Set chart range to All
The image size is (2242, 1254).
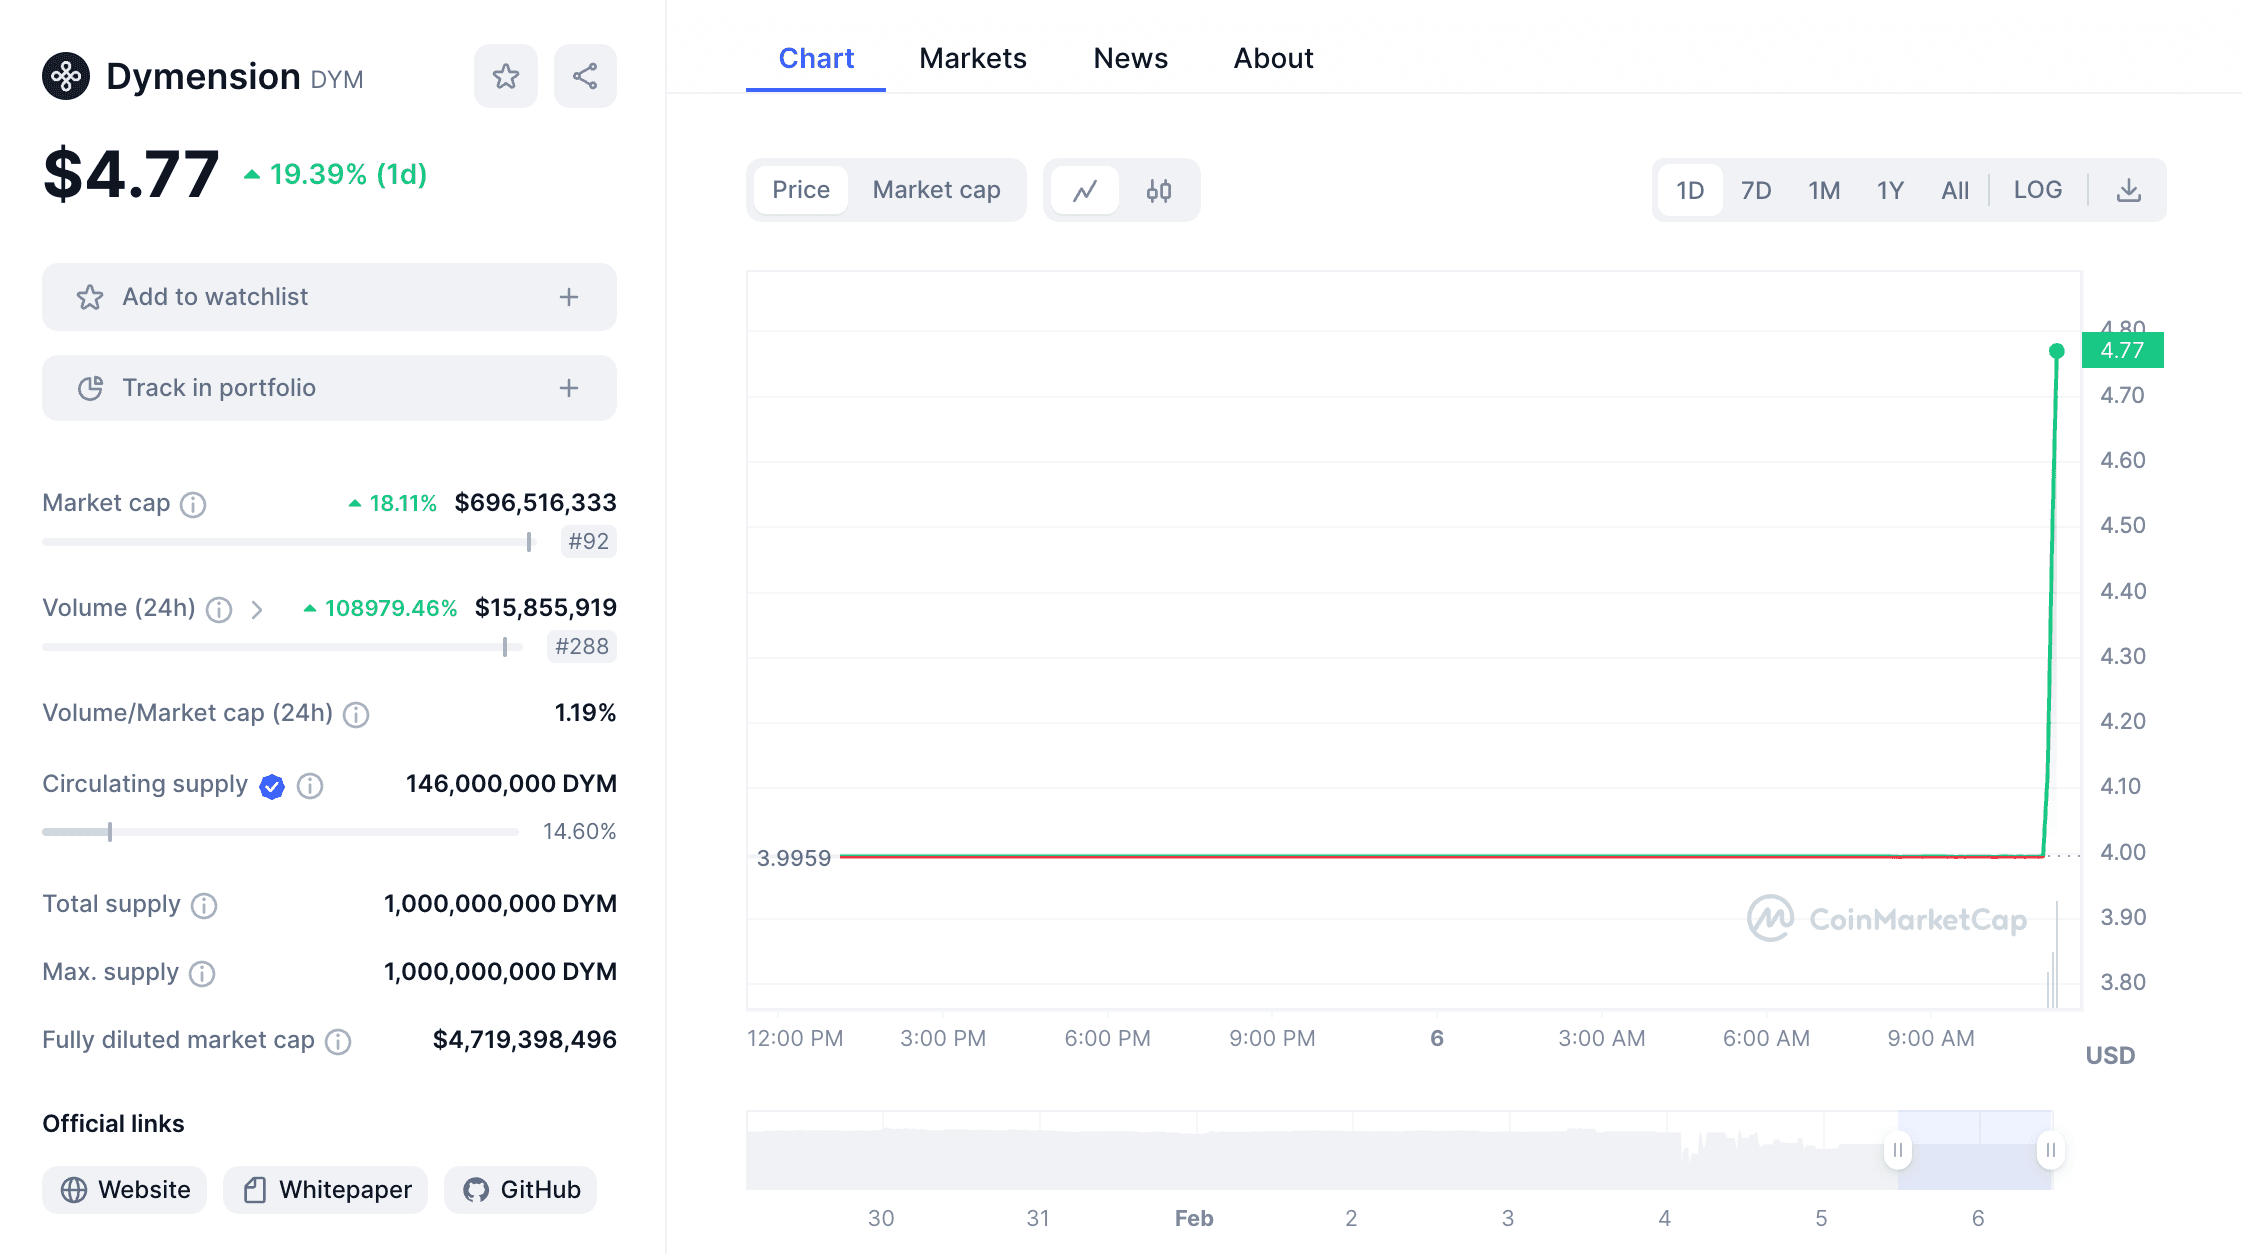(x=1955, y=190)
